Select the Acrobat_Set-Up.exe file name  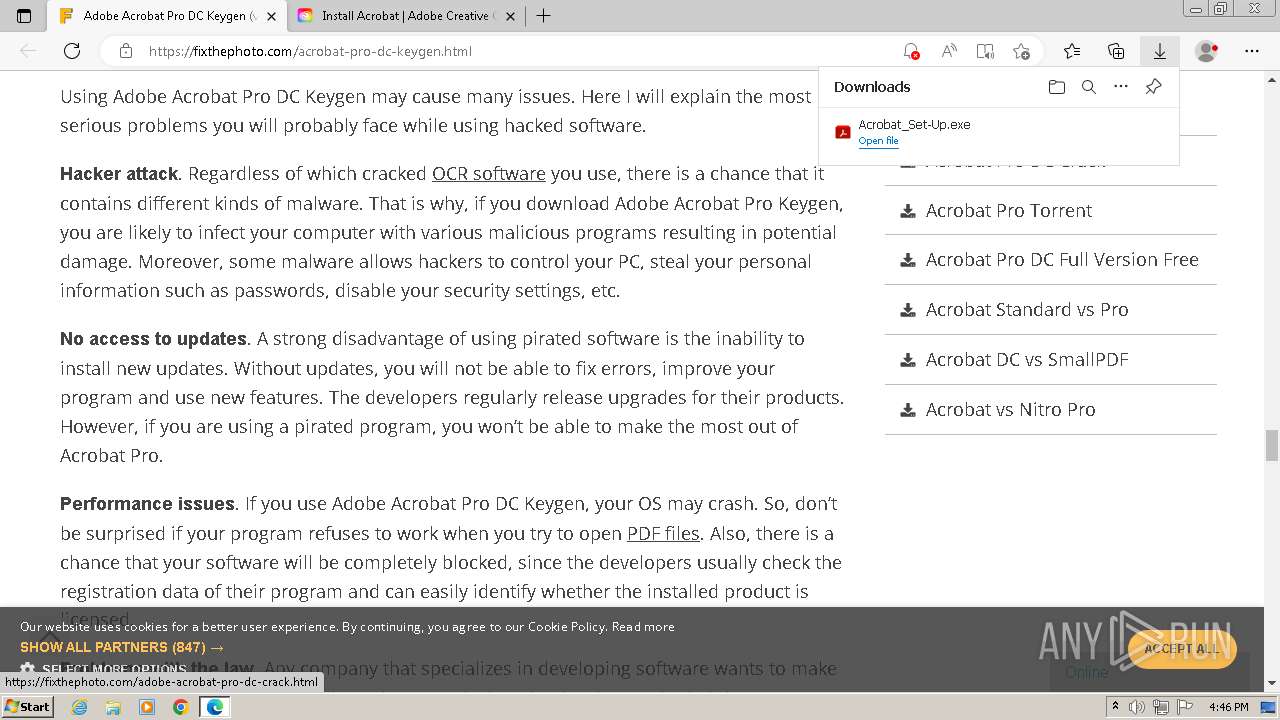point(914,125)
